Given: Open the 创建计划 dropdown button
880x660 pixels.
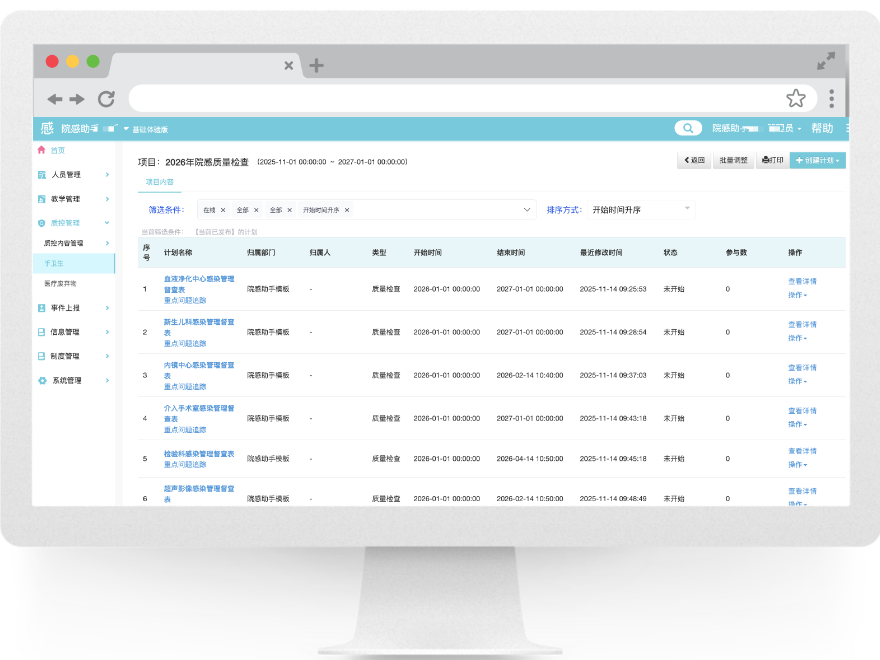Looking at the screenshot, I should coord(817,160).
